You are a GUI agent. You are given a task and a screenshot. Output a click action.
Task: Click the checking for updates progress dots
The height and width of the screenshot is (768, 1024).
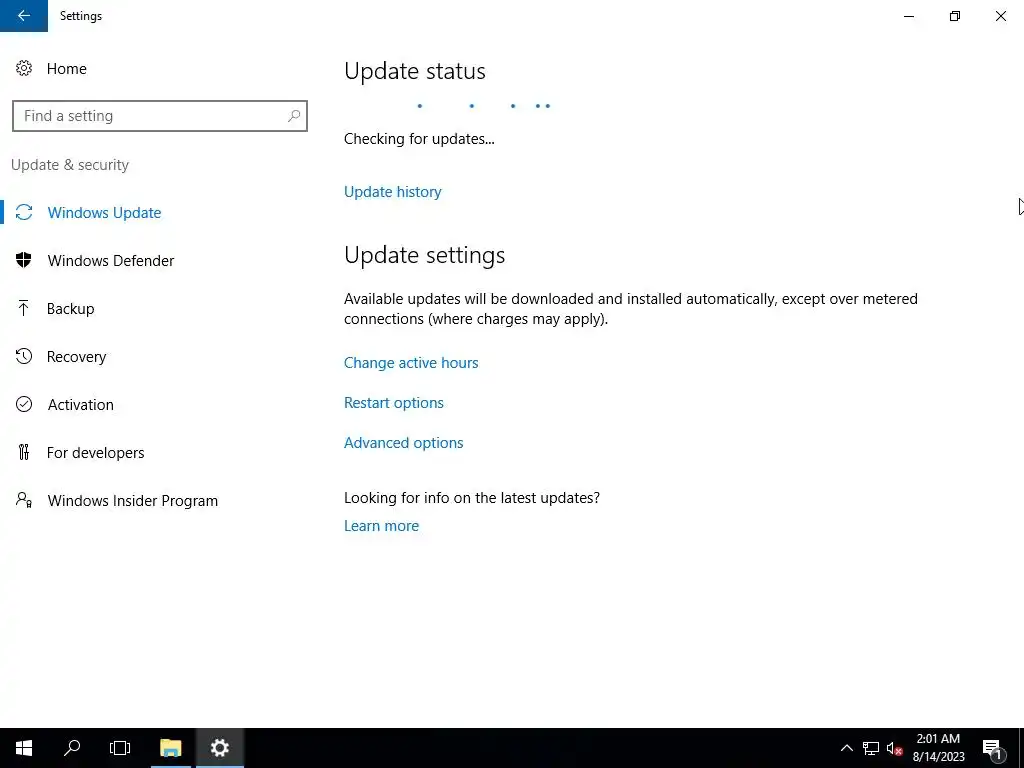coord(483,106)
